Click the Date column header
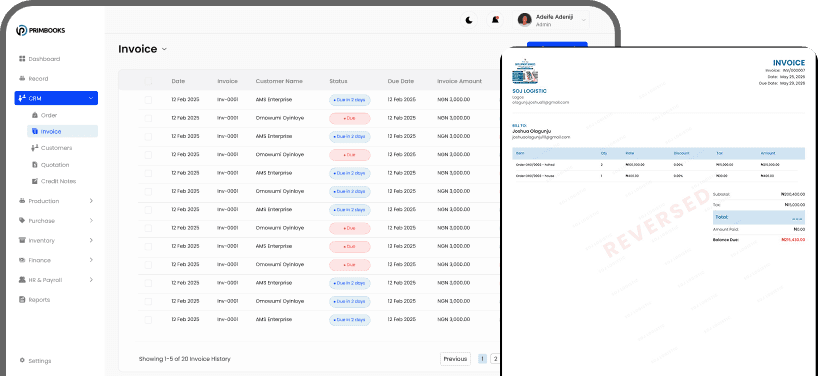This screenshot has width=819, height=376. (178, 81)
